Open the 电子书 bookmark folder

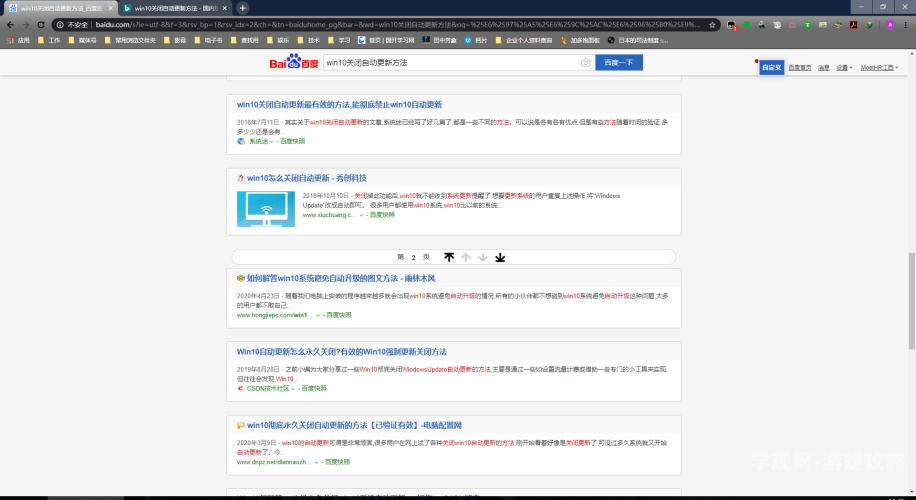coord(209,40)
